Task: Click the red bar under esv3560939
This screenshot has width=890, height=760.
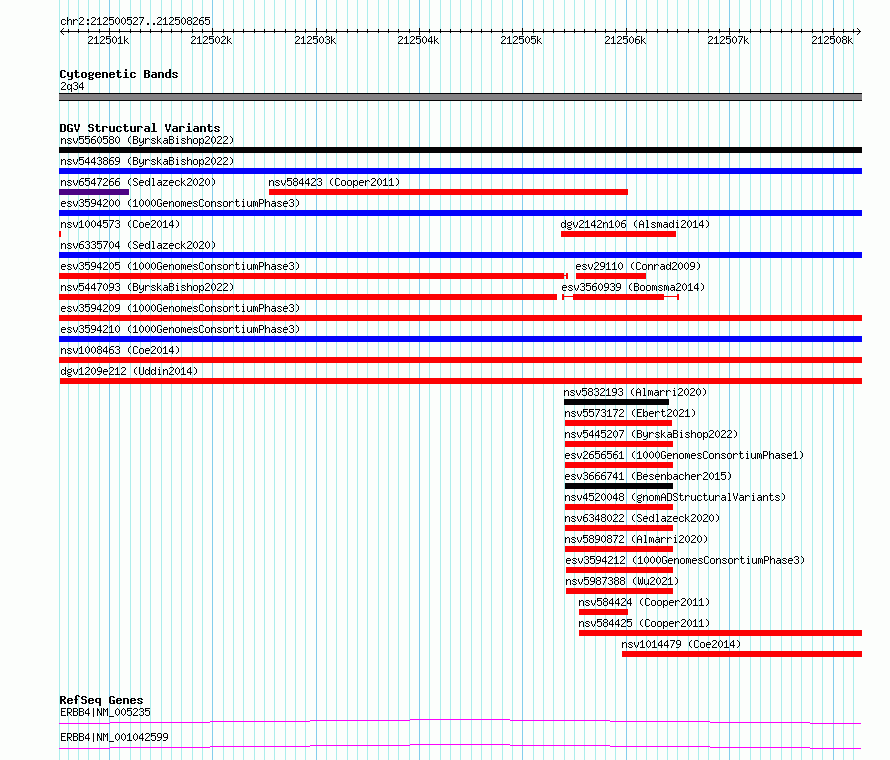Action: (x=619, y=297)
